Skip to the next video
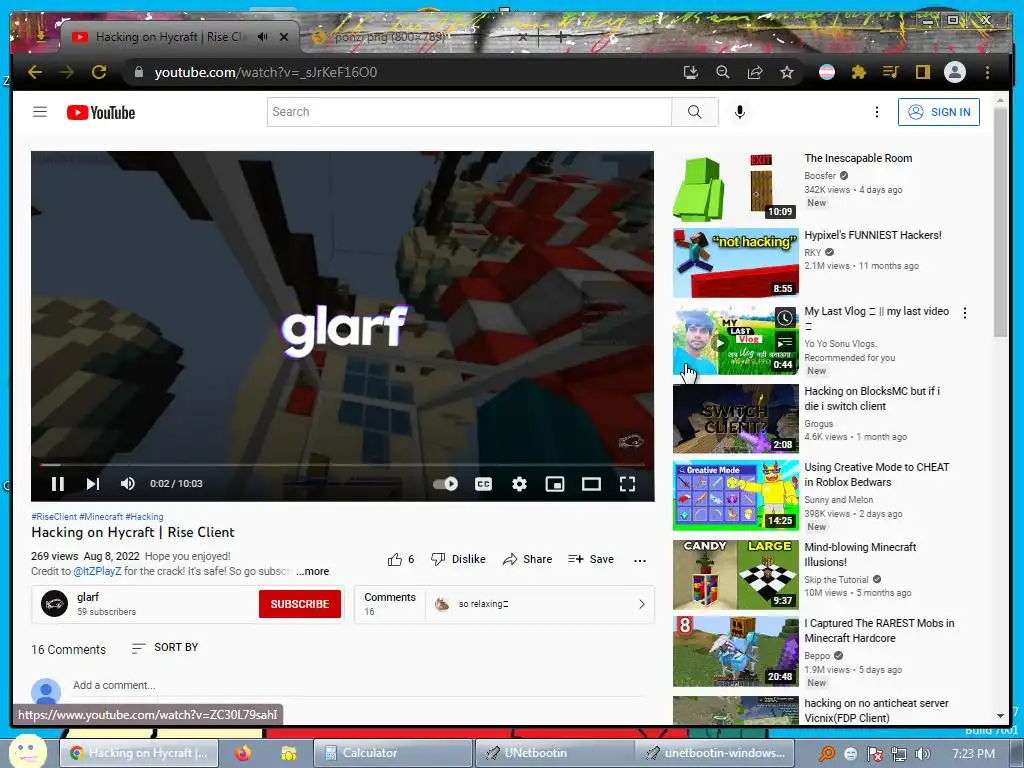 (x=93, y=484)
